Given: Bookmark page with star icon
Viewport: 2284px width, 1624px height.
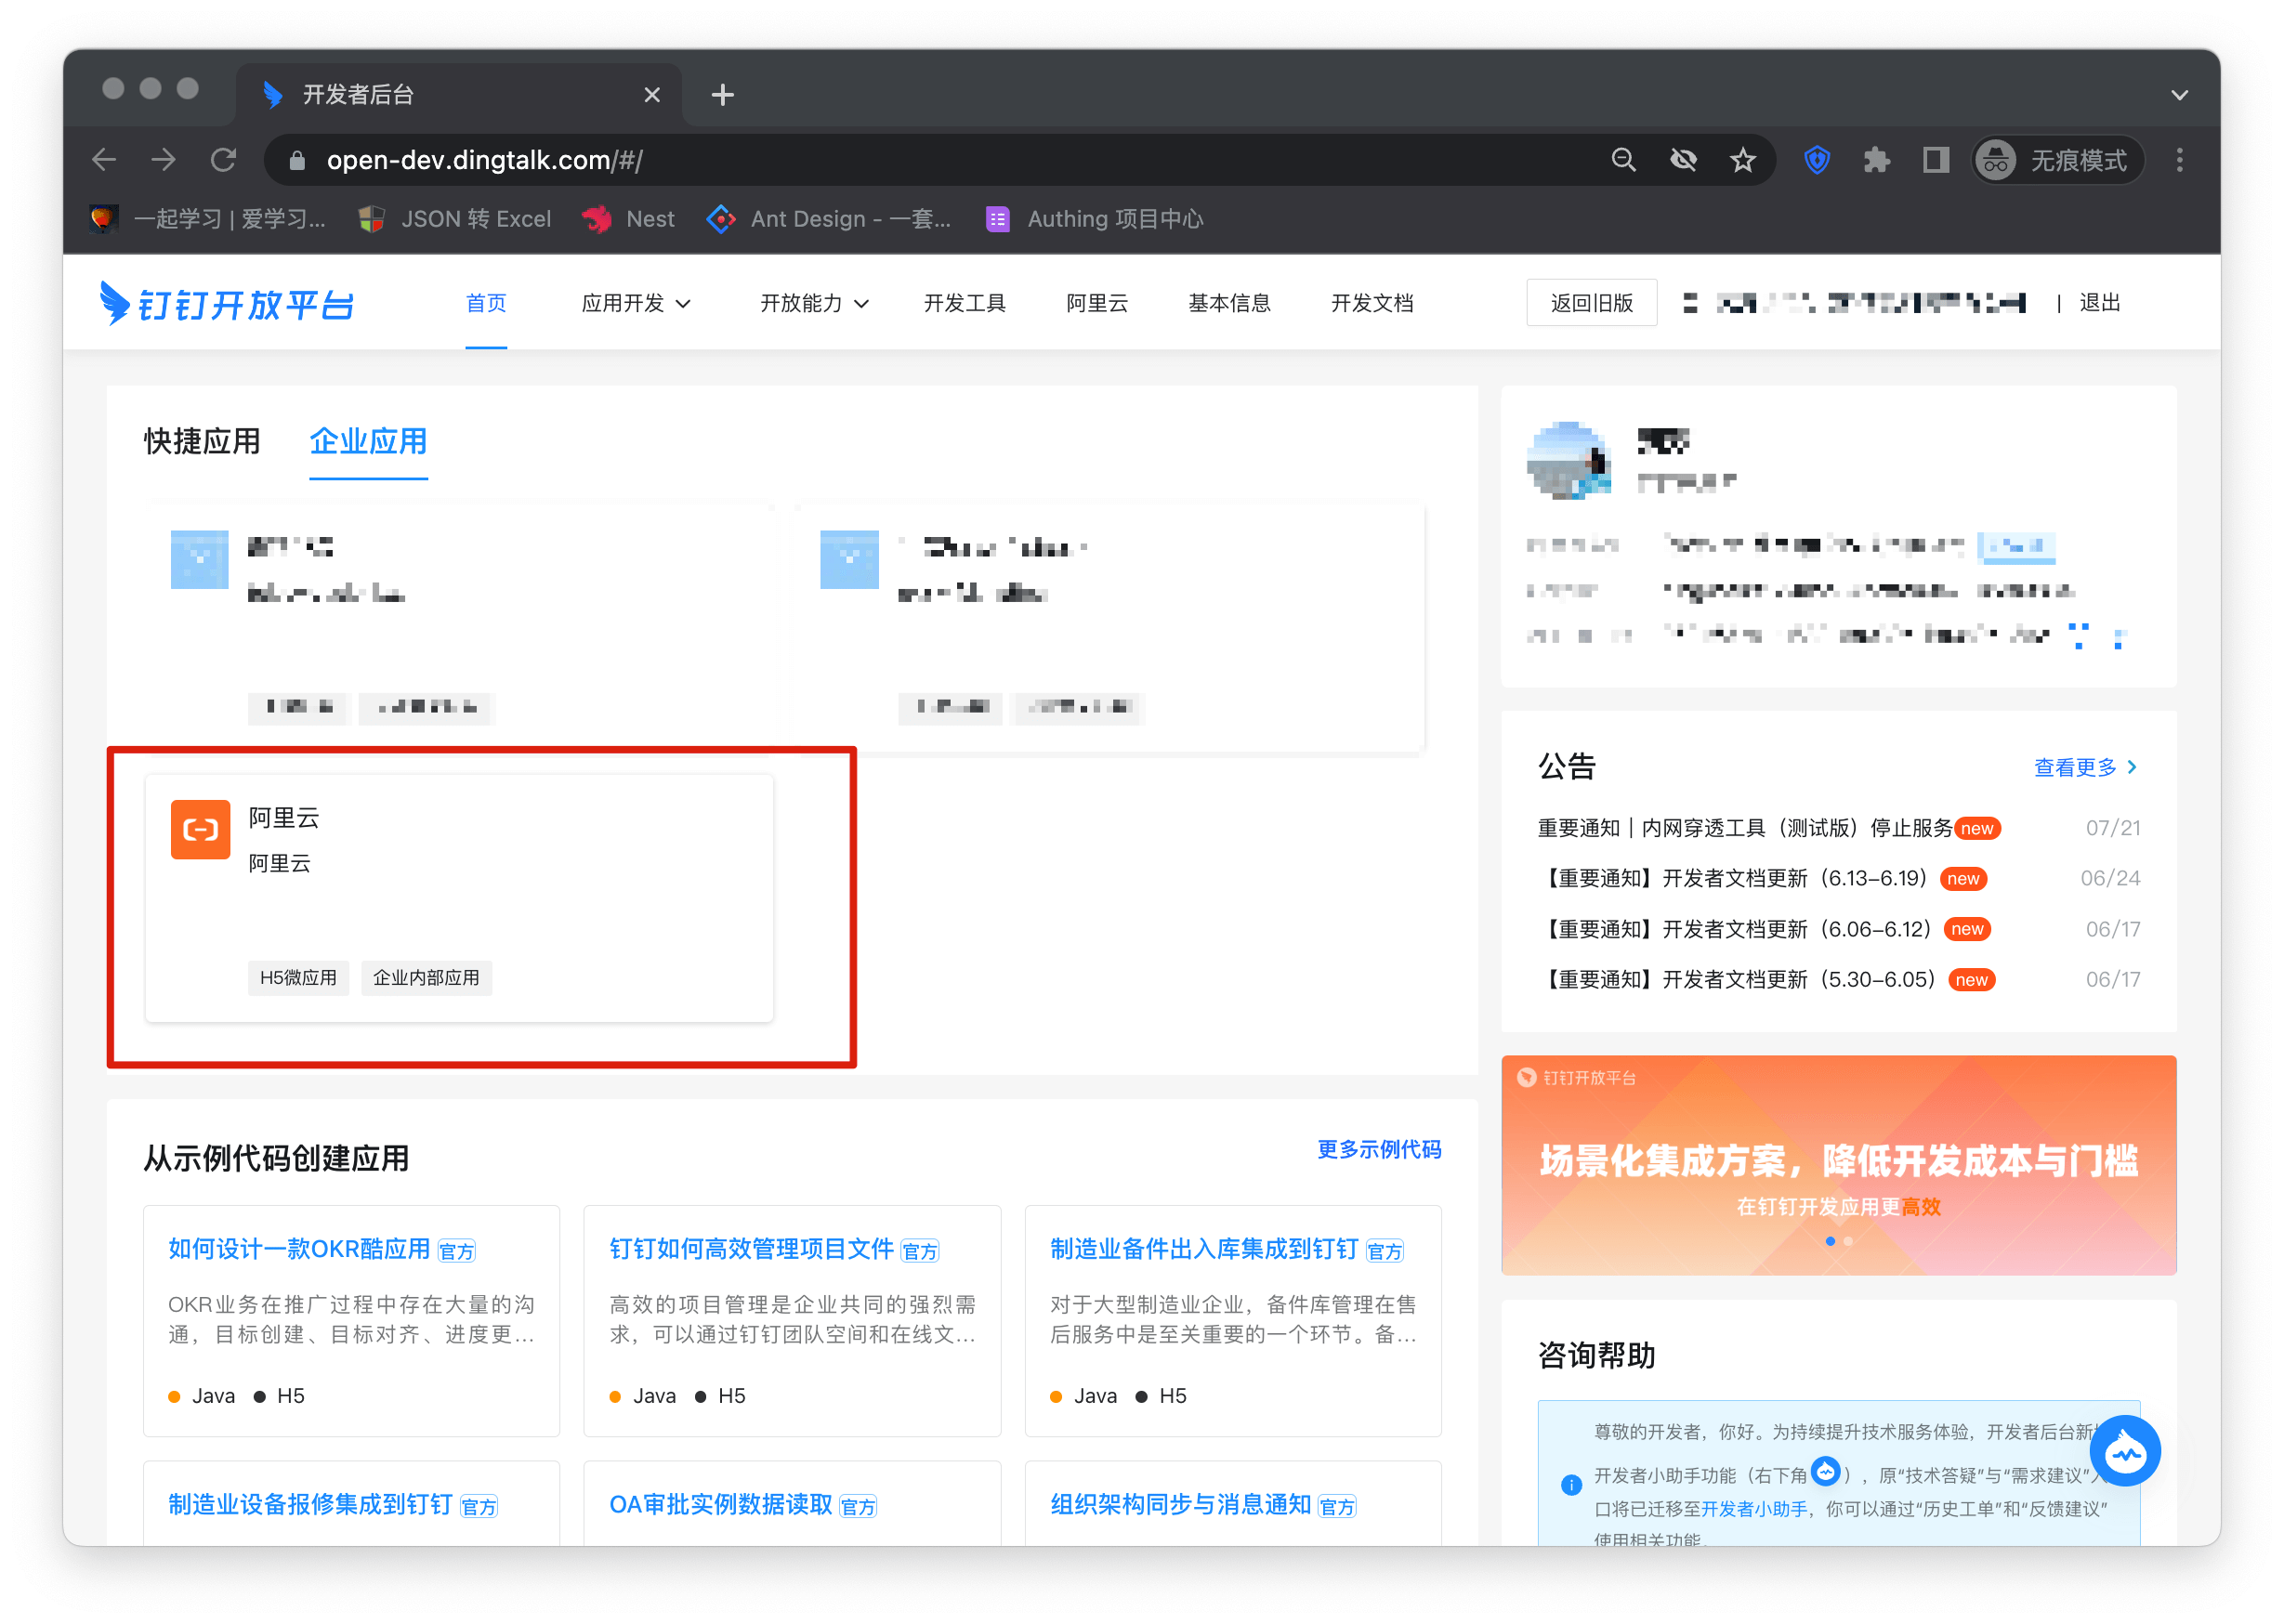Looking at the screenshot, I should click(x=1743, y=160).
